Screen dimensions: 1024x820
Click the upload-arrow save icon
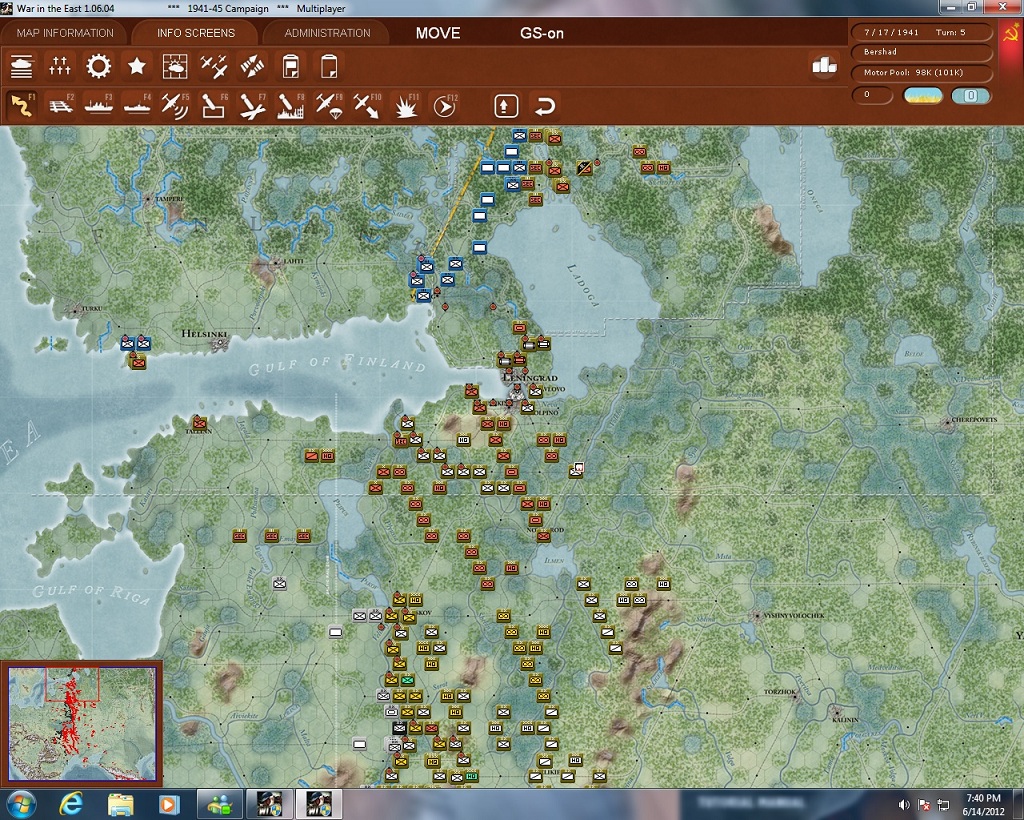(506, 106)
